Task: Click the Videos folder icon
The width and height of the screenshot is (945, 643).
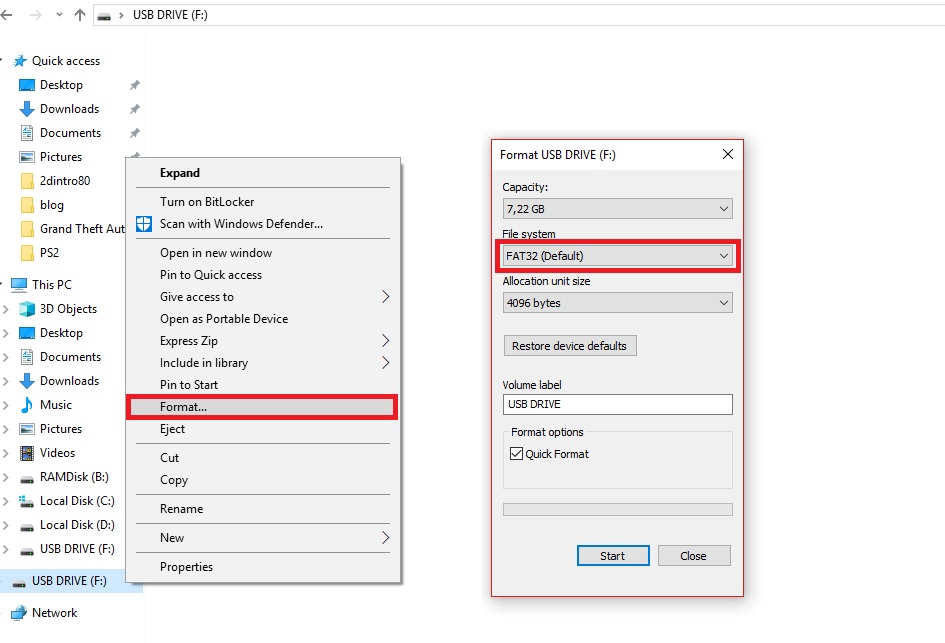Action: point(27,453)
